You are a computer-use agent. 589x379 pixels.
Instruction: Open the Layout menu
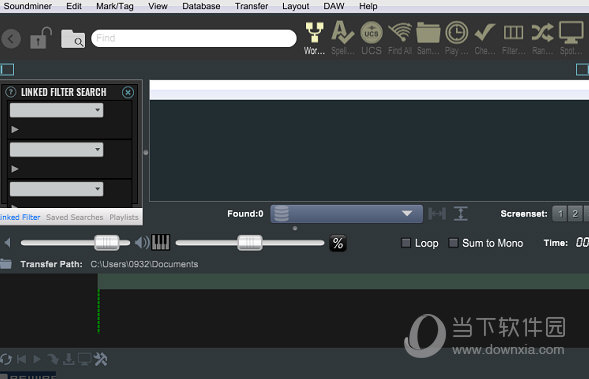tap(296, 6)
